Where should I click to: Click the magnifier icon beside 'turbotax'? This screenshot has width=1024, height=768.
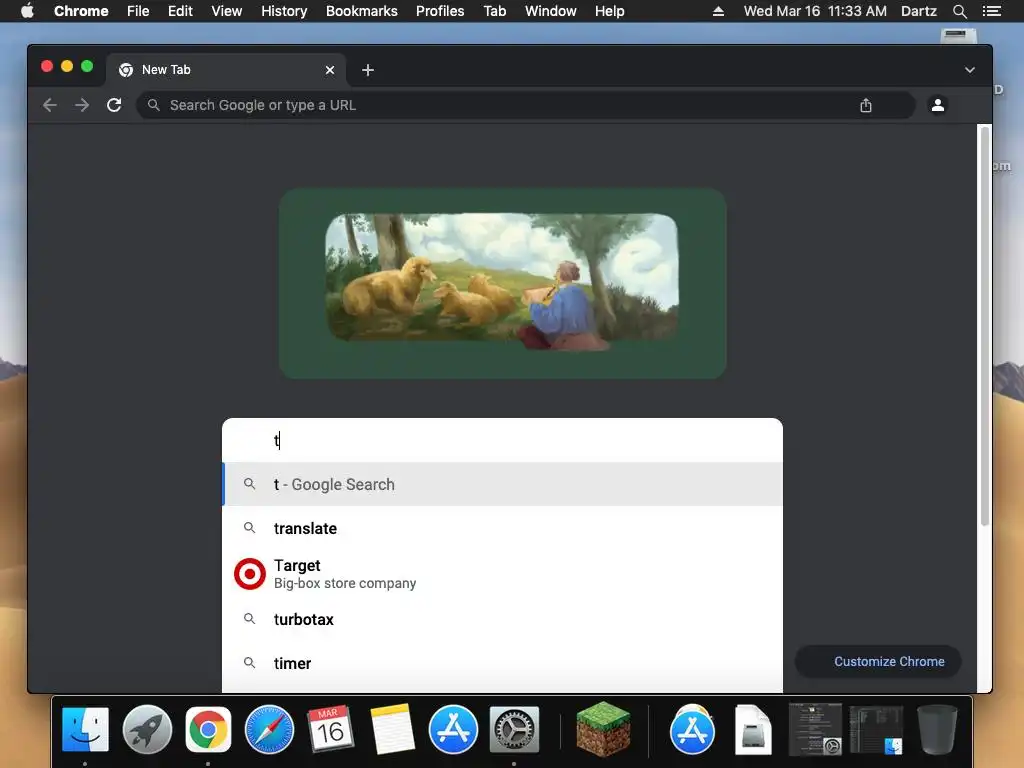click(x=249, y=618)
